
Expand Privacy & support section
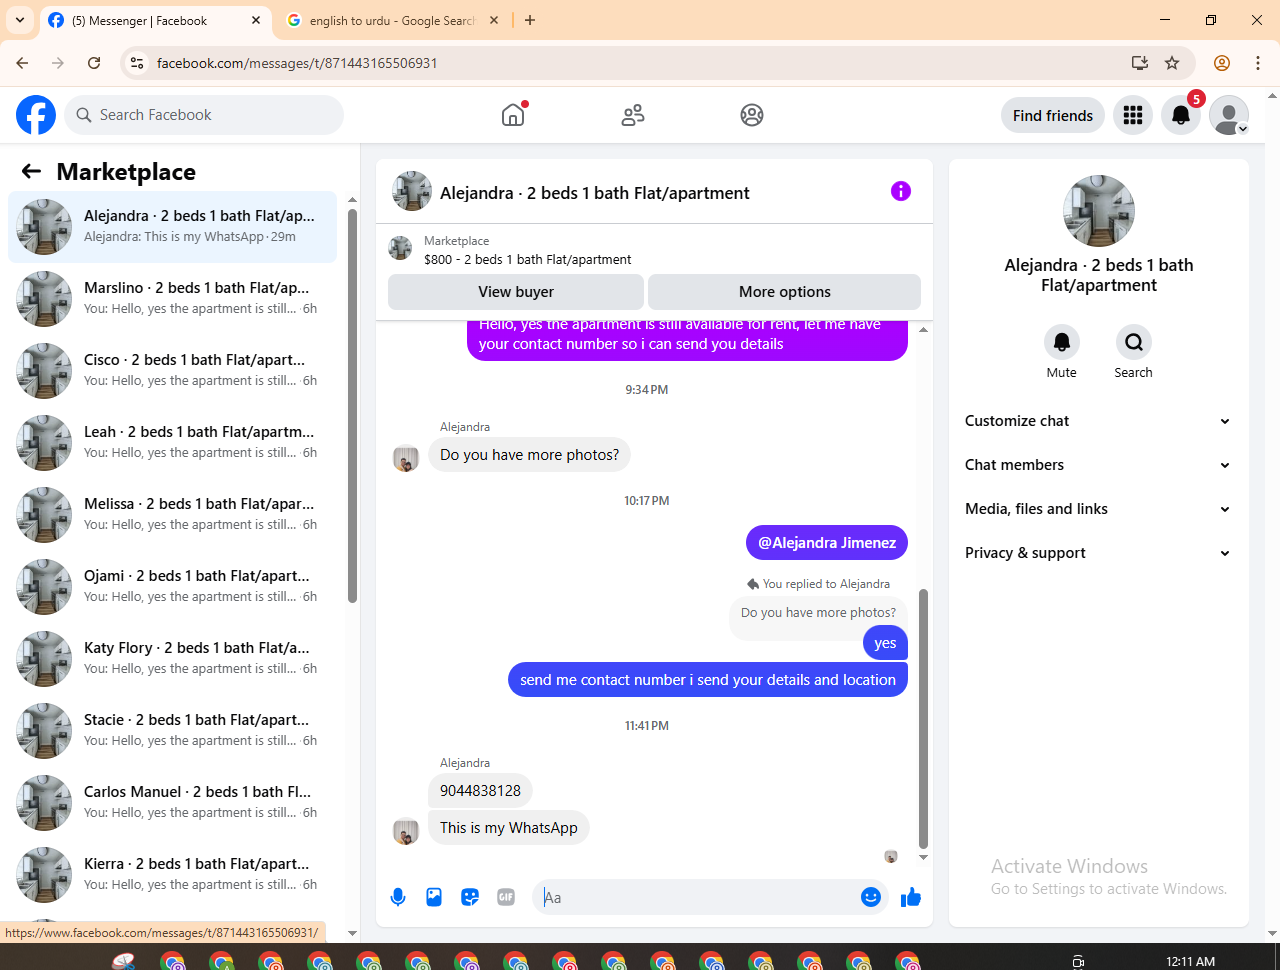pos(1098,553)
